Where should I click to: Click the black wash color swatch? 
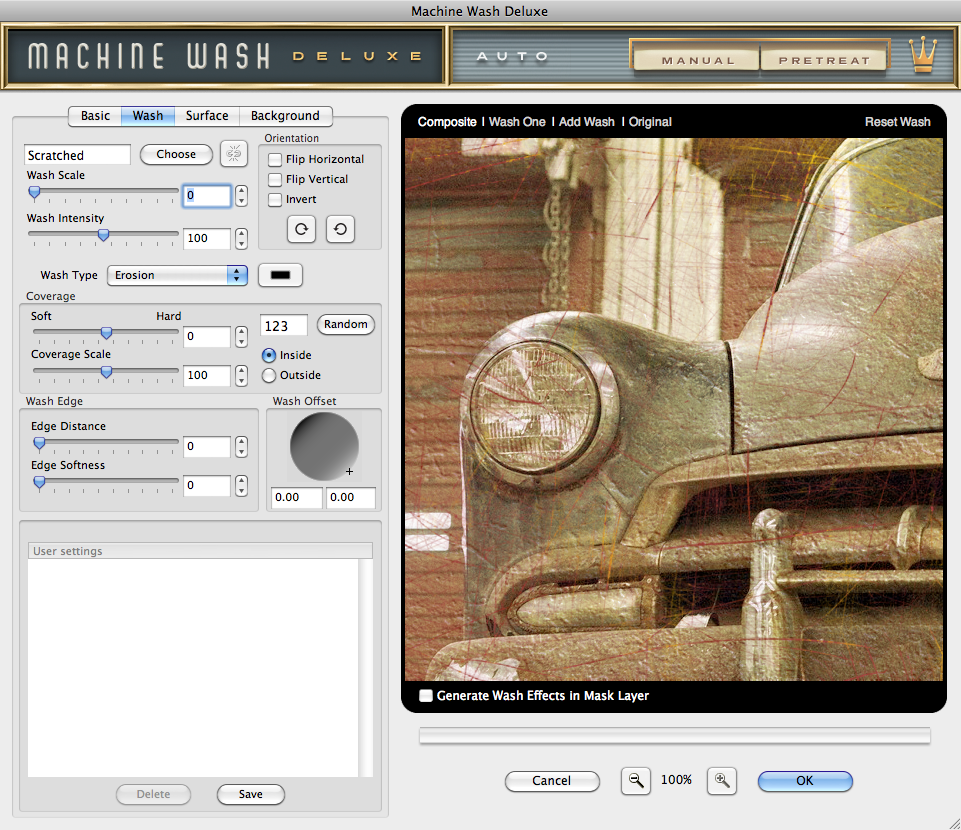pyautogui.click(x=280, y=275)
